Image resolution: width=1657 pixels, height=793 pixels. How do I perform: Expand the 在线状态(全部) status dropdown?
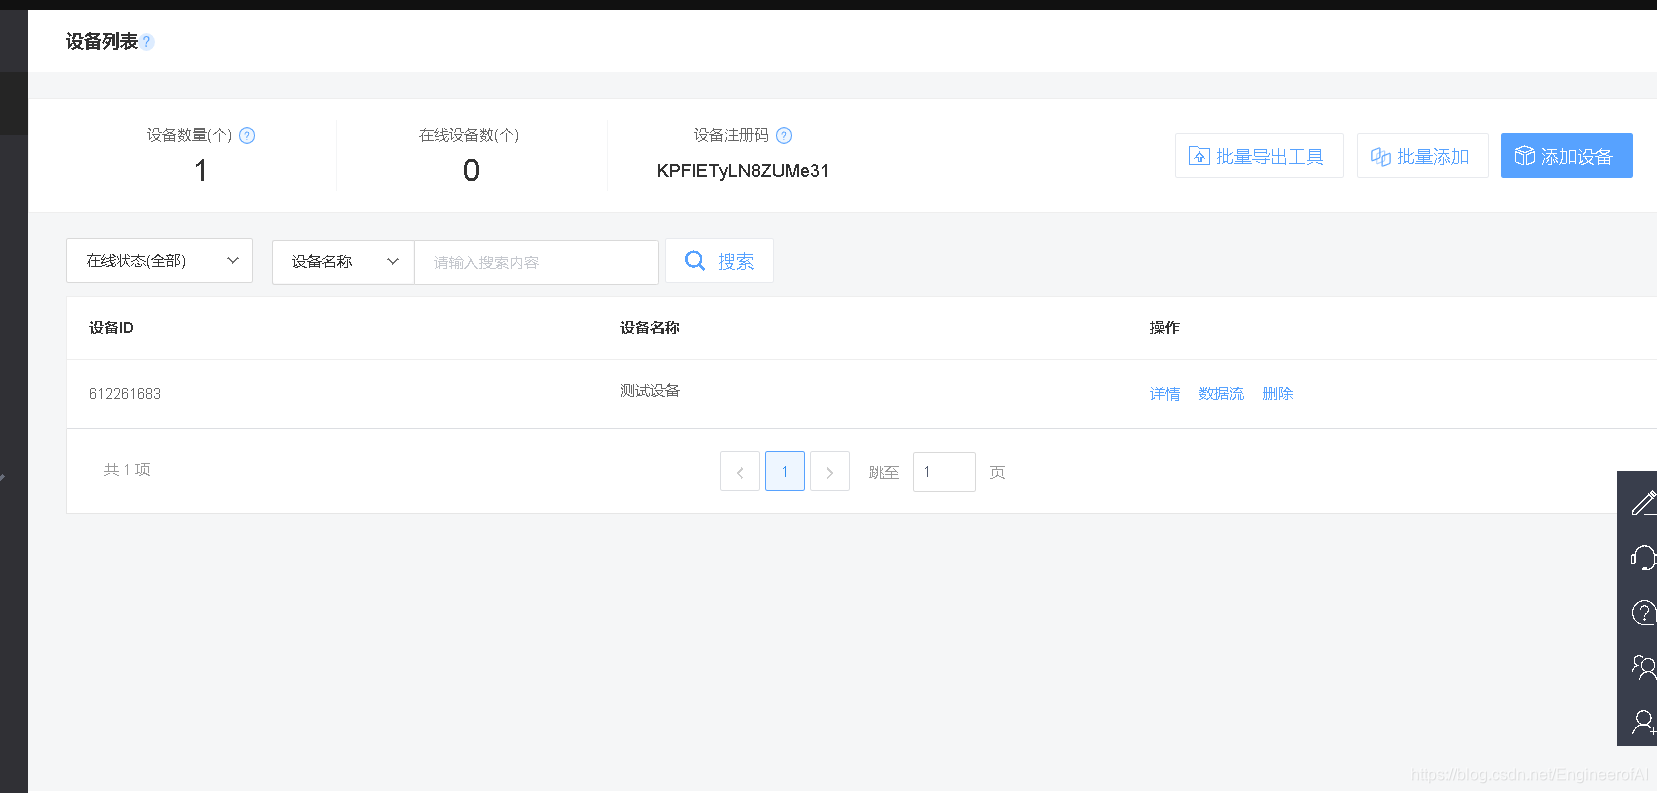[159, 261]
